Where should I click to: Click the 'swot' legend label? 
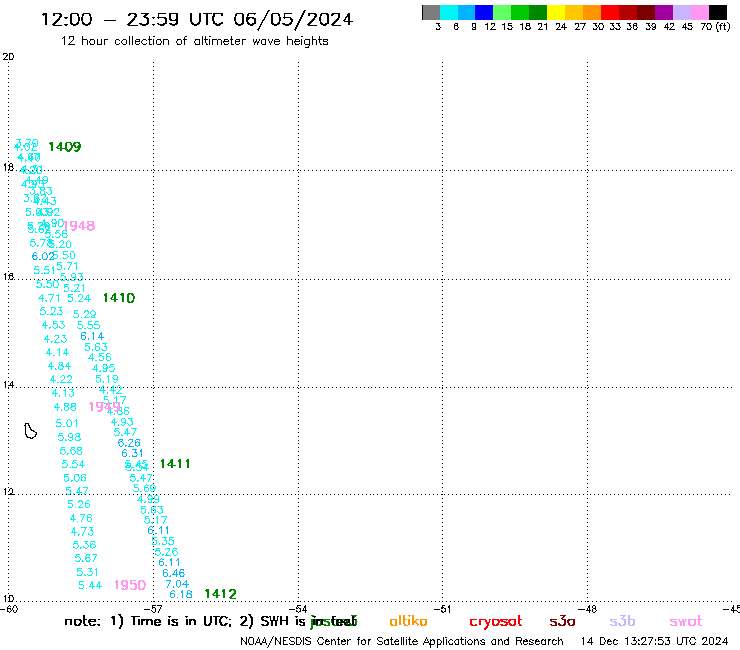686,621
